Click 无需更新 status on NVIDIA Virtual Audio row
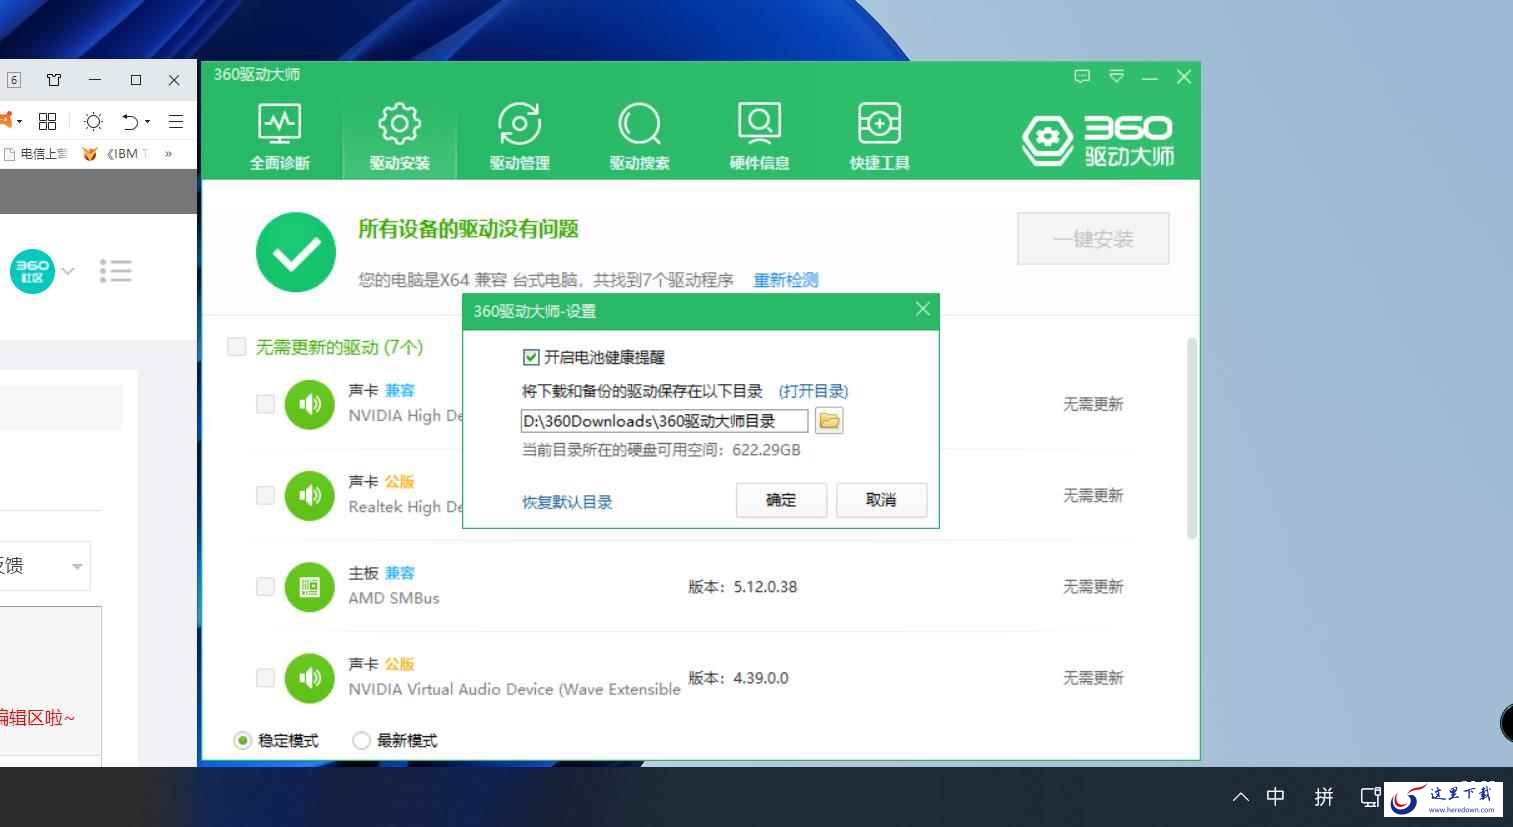 coord(1093,678)
